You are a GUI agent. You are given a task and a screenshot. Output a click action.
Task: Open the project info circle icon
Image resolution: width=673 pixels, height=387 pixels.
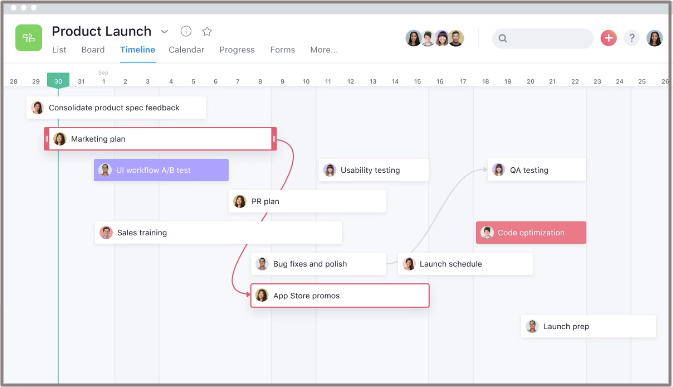click(186, 31)
